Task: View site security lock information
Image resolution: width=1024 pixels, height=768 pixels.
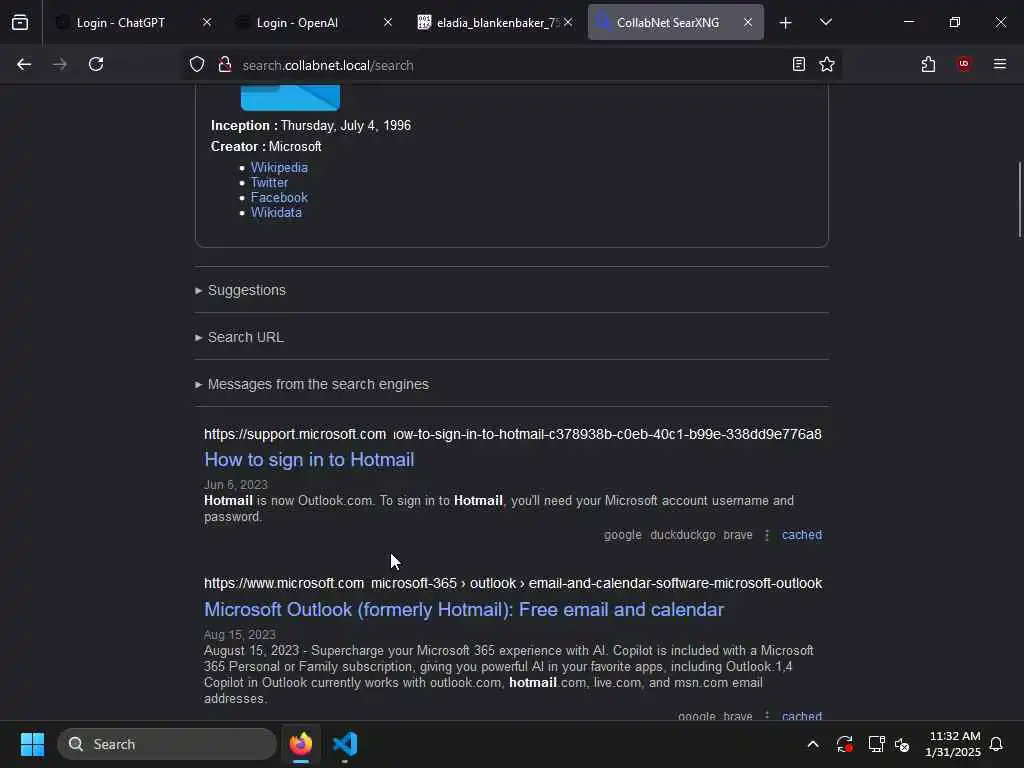Action: (x=225, y=64)
